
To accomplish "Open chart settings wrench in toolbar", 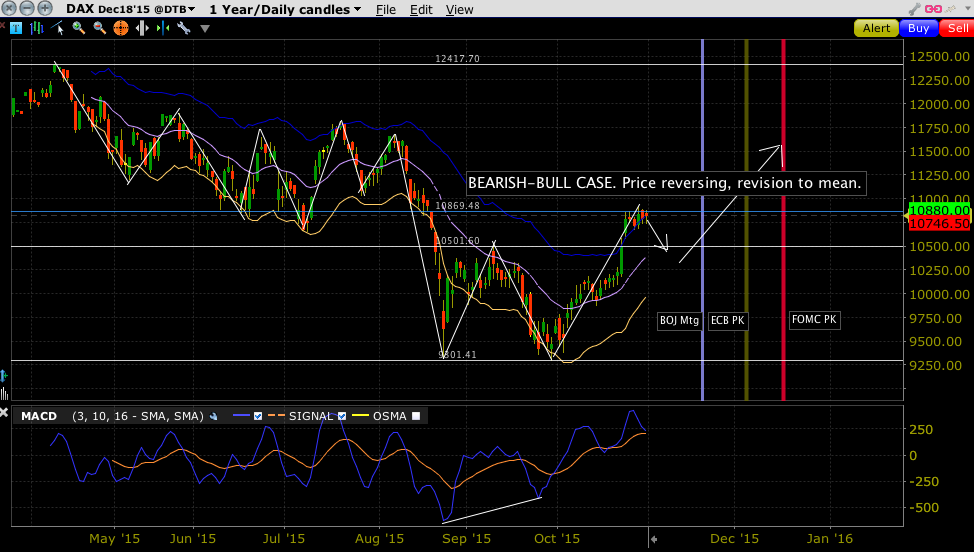I will tap(184, 28).
